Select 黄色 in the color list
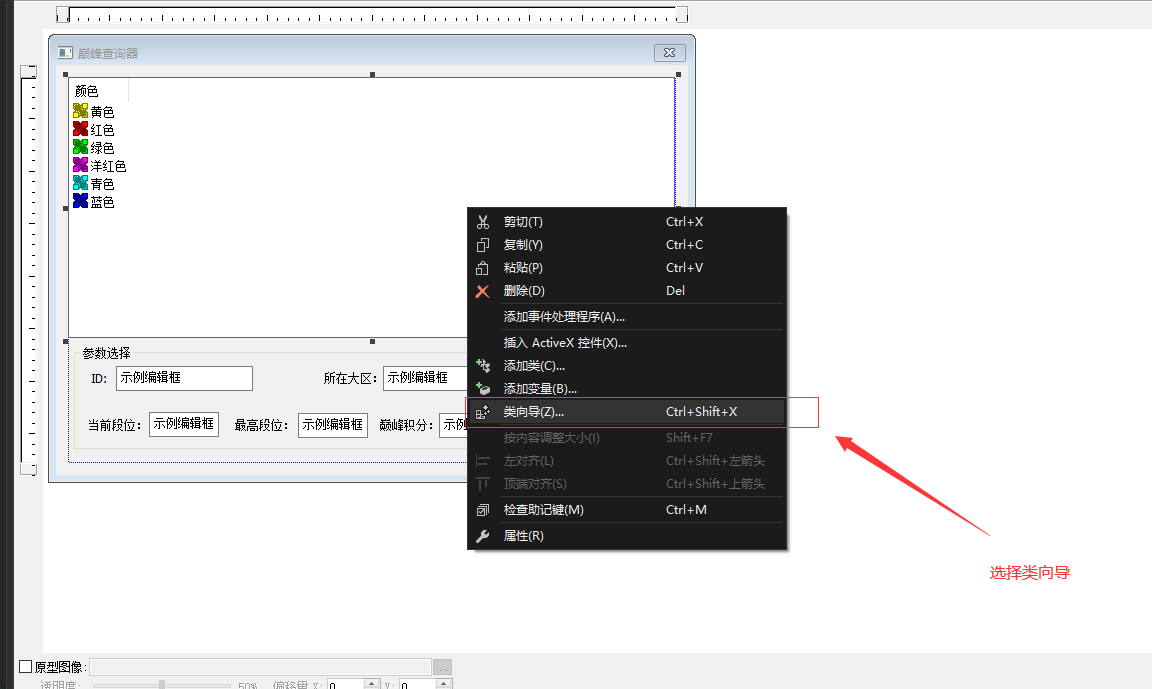 tap(99, 111)
